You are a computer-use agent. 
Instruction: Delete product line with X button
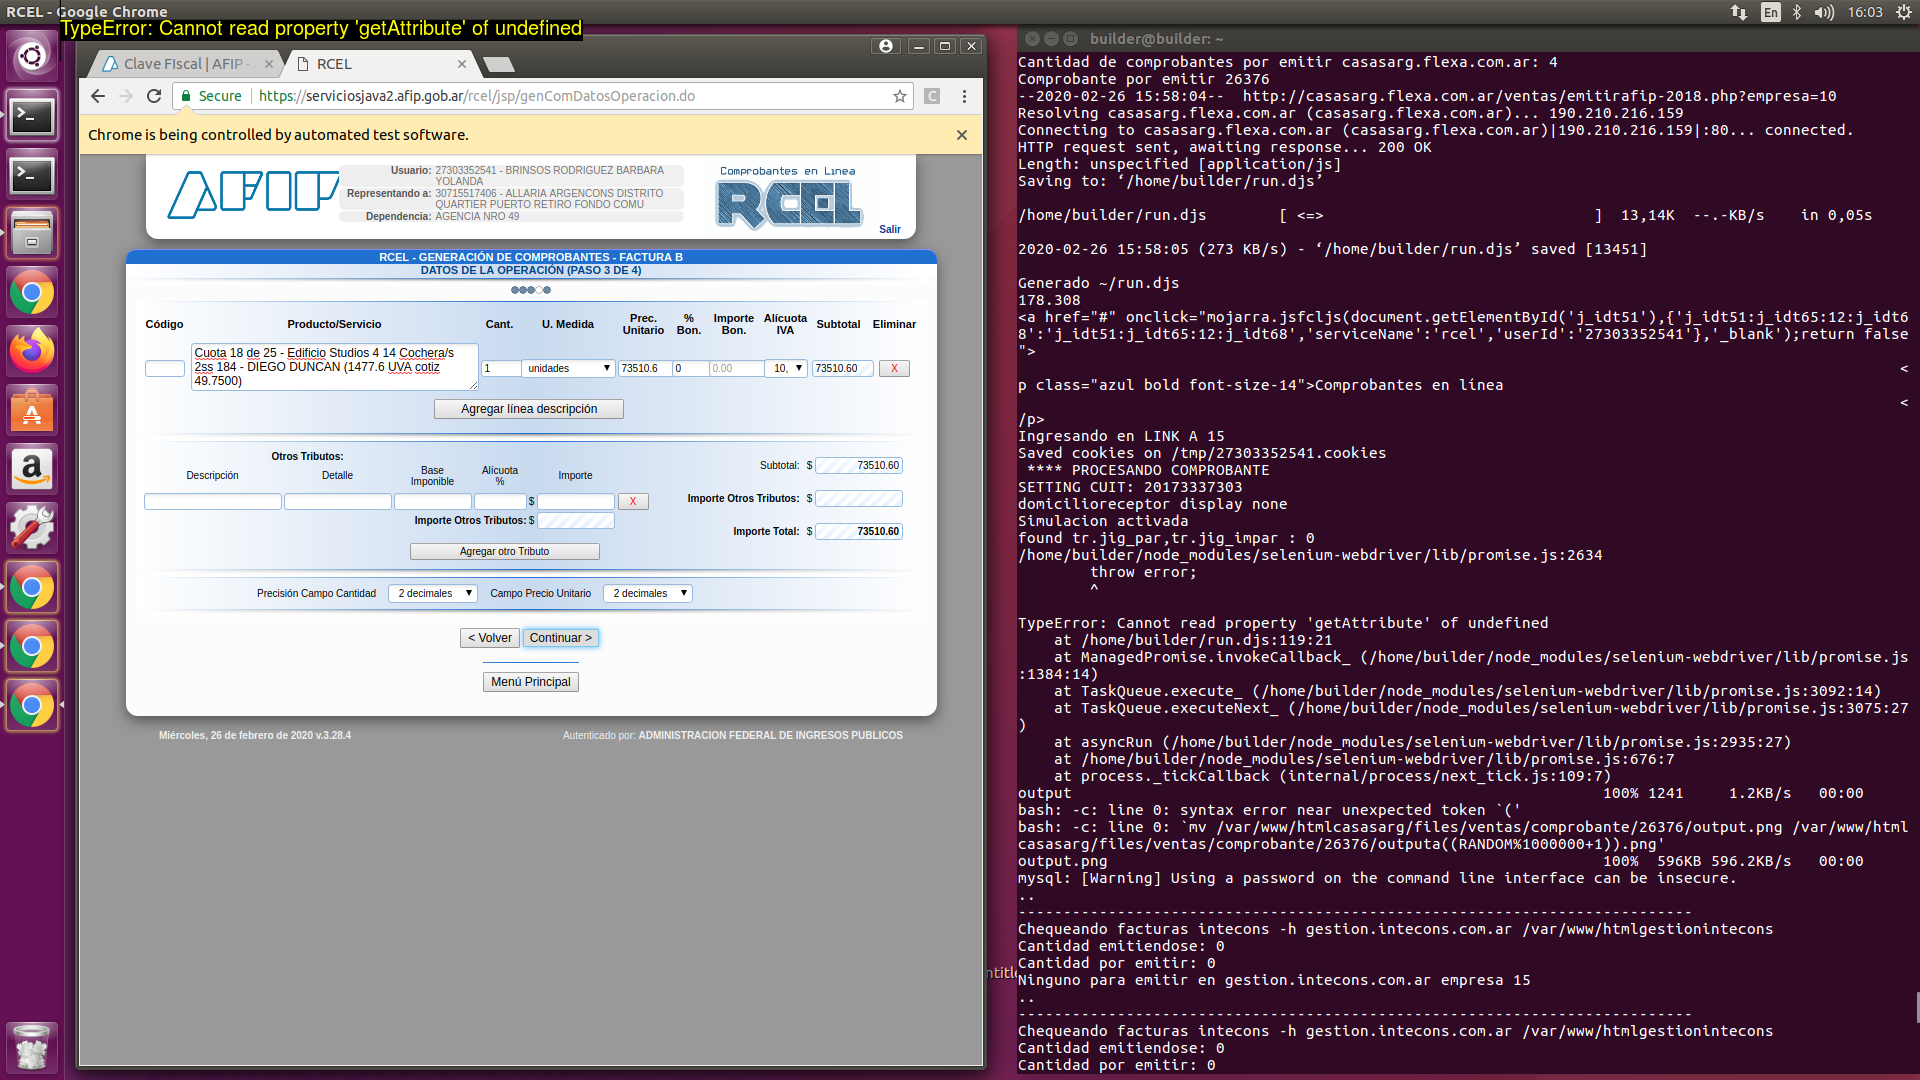(894, 368)
